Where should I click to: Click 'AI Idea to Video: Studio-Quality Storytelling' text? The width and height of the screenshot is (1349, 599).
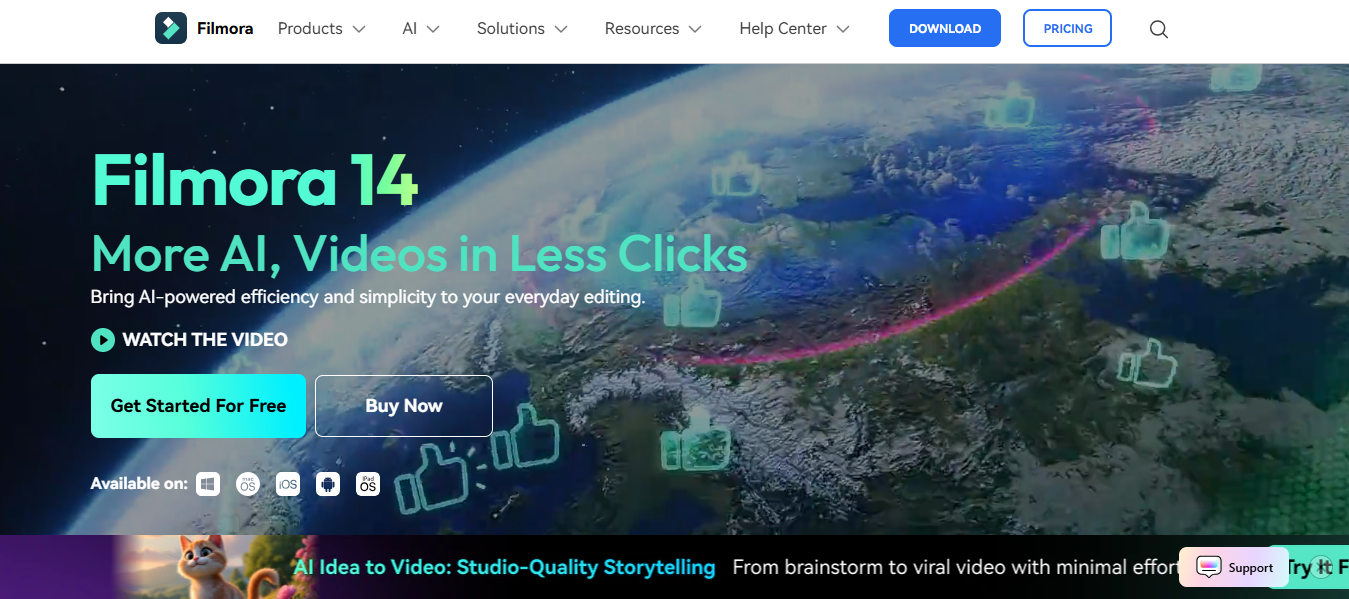click(505, 567)
